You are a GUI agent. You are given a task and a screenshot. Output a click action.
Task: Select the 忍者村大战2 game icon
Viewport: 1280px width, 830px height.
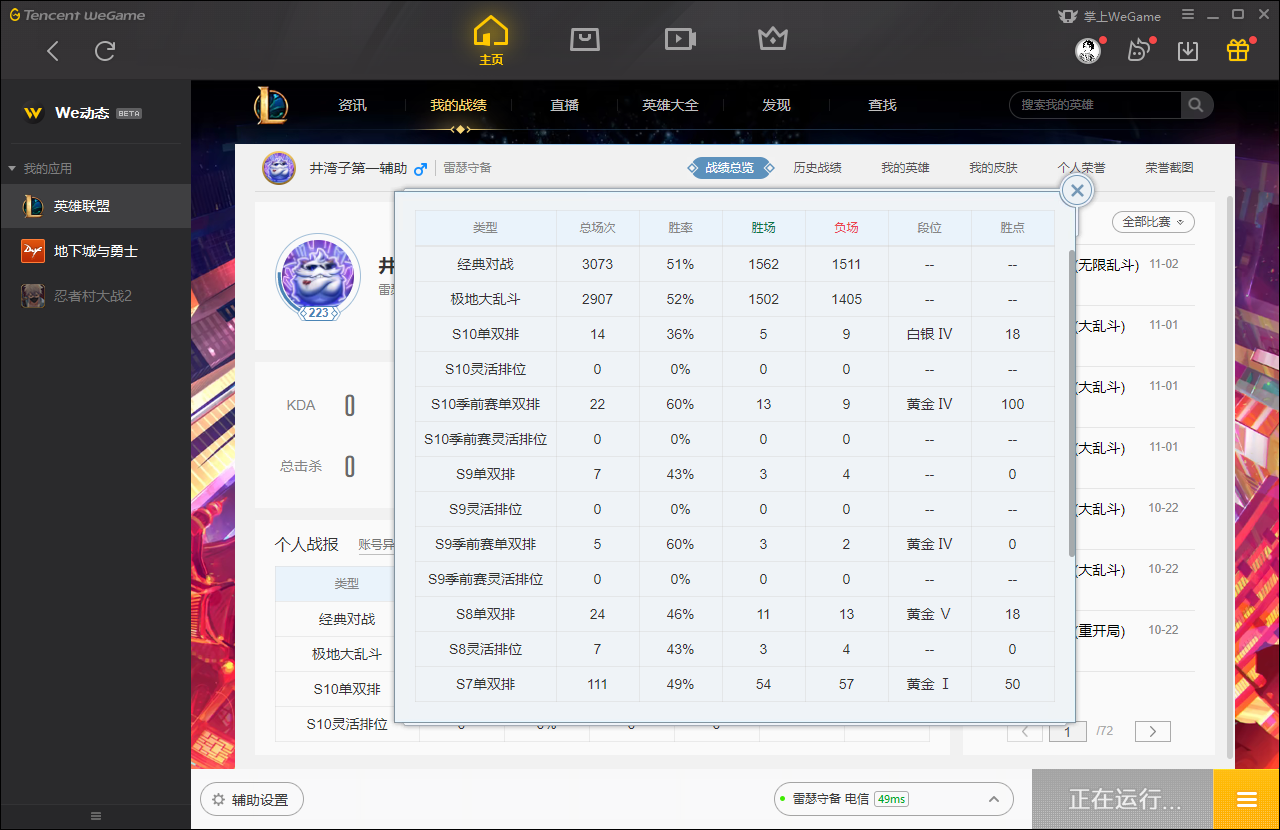click(x=32, y=295)
